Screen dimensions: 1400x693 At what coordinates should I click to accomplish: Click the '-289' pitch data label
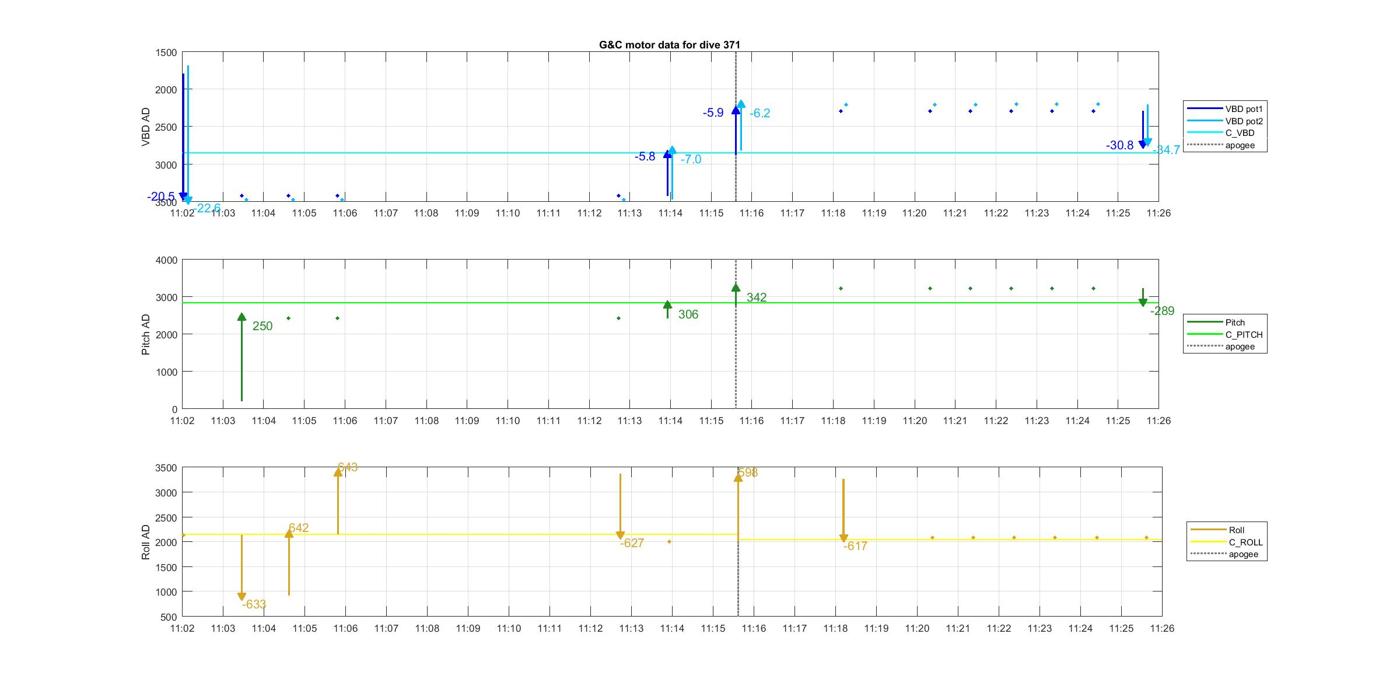coord(1162,311)
